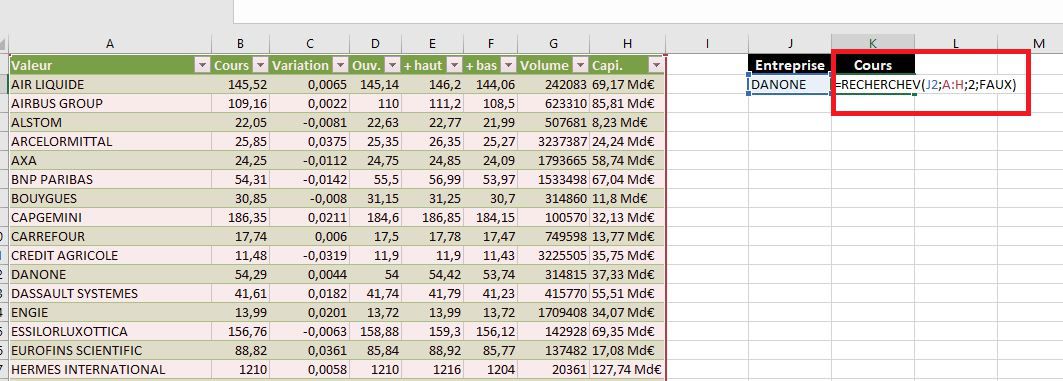The image size is (1063, 381).
Task: Select column H header
Action: (628, 43)
